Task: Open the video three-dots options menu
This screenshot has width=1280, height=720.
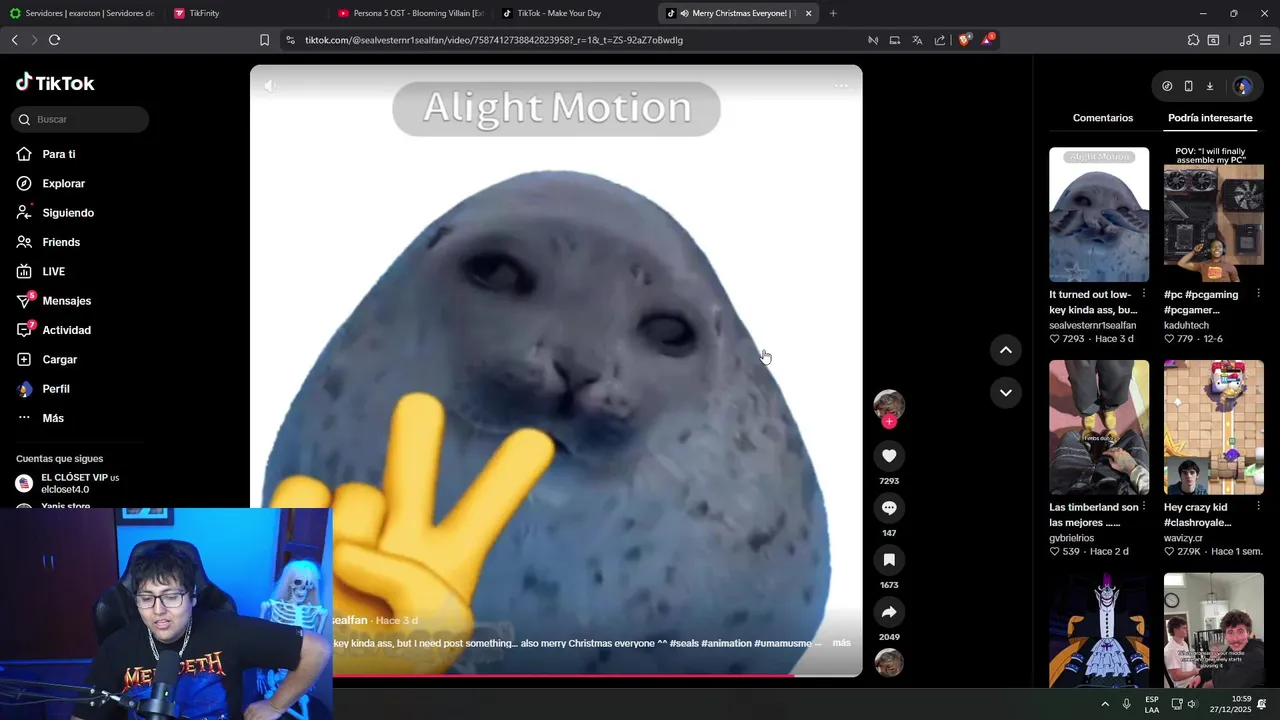Action: coord(841,86)
